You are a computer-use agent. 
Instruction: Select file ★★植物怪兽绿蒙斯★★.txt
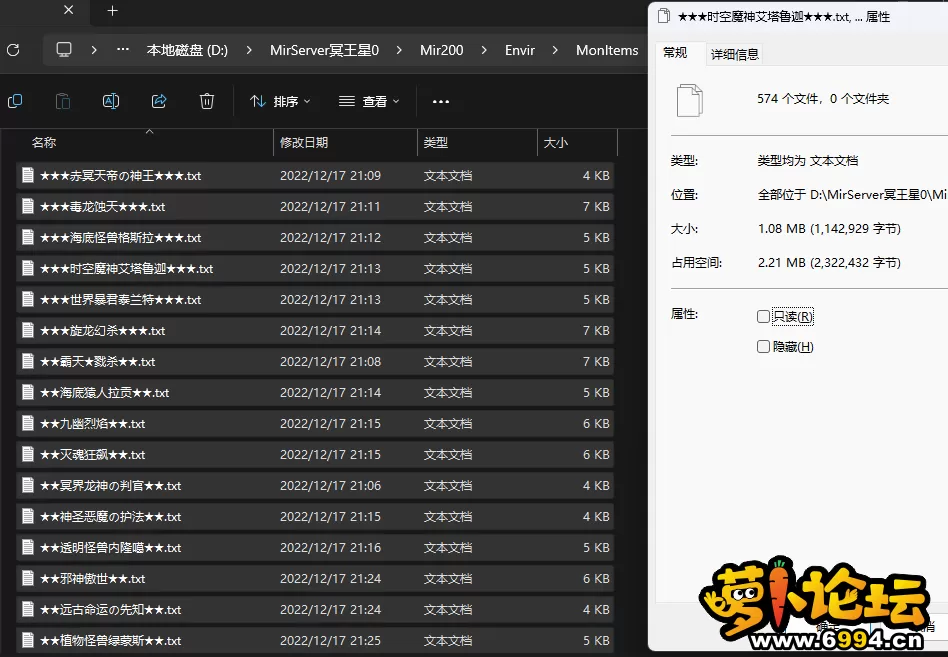(x=315, y=641)
